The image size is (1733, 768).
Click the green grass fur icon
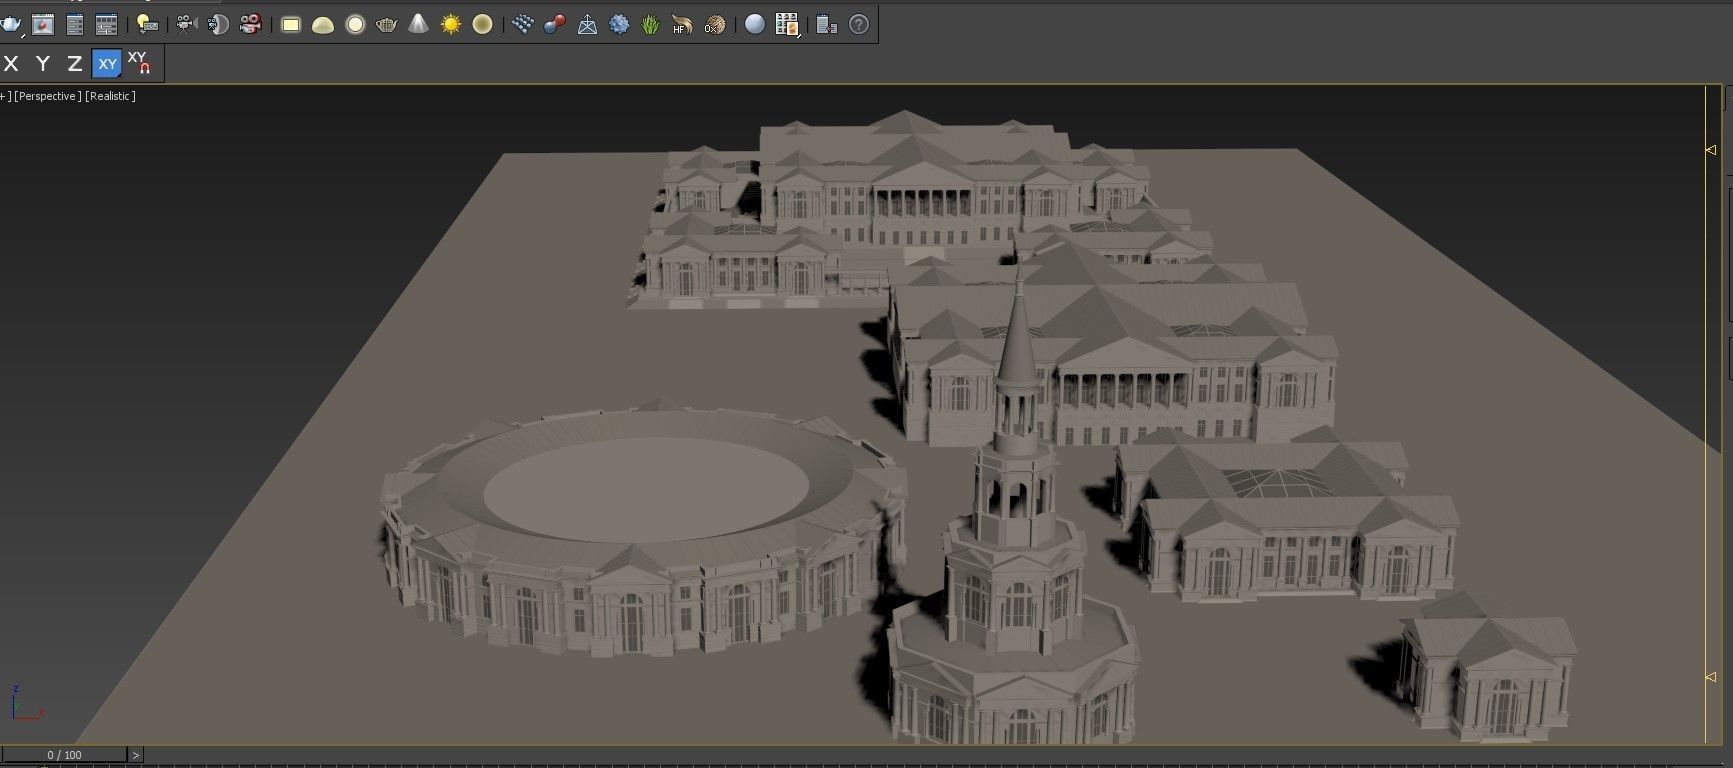click(651, 24)
